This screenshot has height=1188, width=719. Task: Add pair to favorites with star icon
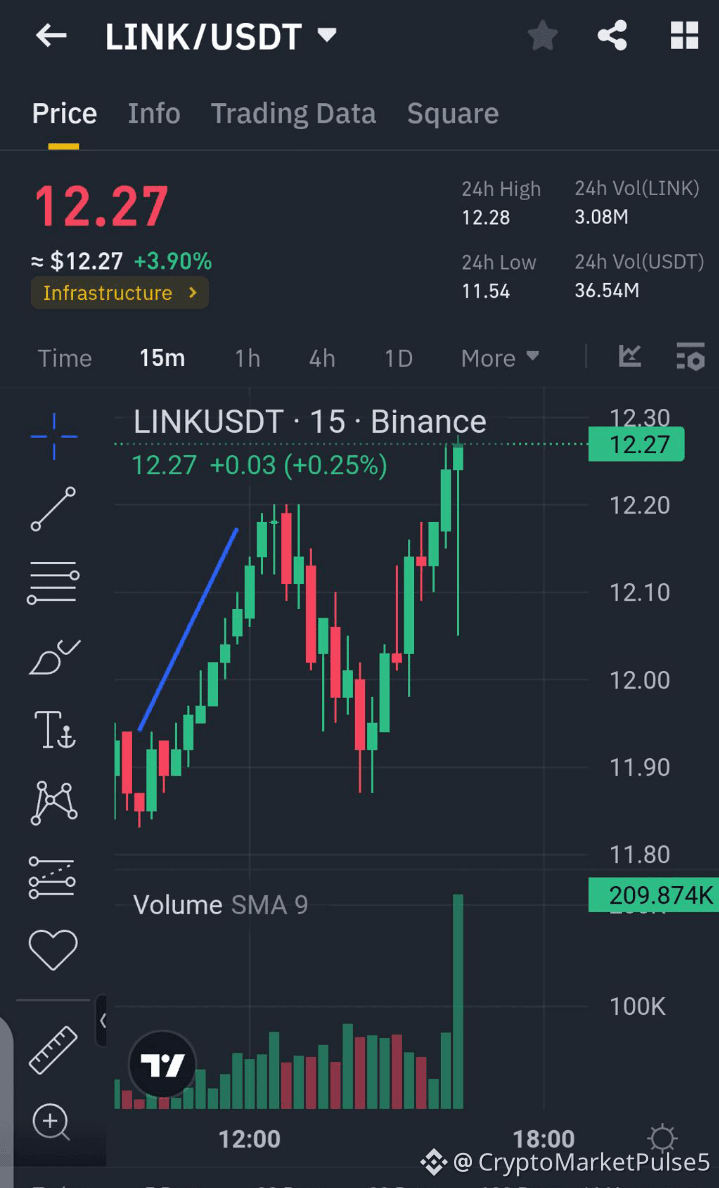click(542, 36)
